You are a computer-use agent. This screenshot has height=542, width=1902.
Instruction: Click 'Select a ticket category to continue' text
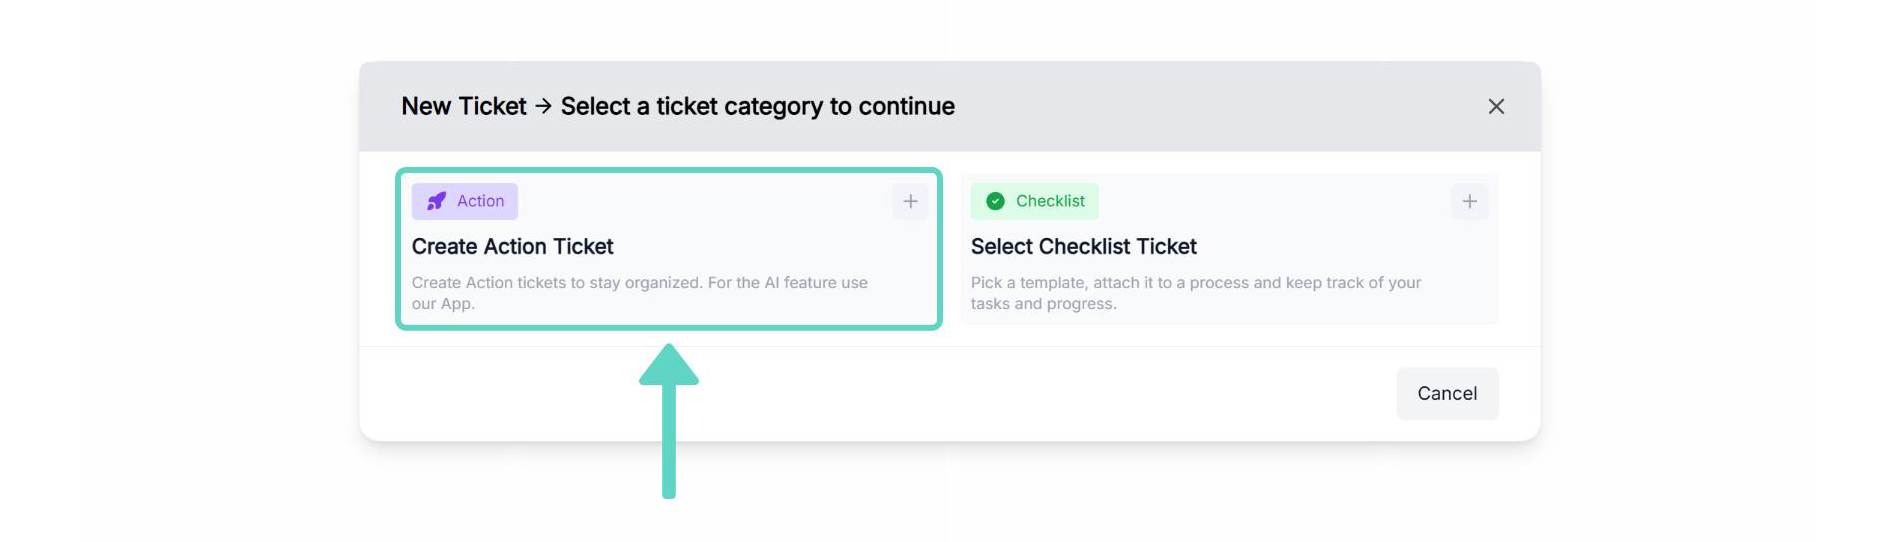point(757,106)
